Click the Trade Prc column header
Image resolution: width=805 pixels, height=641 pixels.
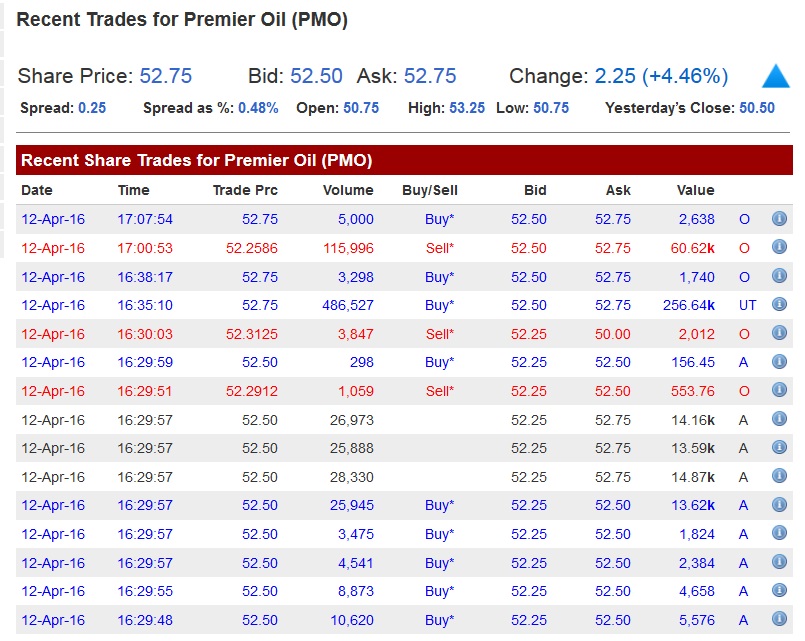coord(245,190)
